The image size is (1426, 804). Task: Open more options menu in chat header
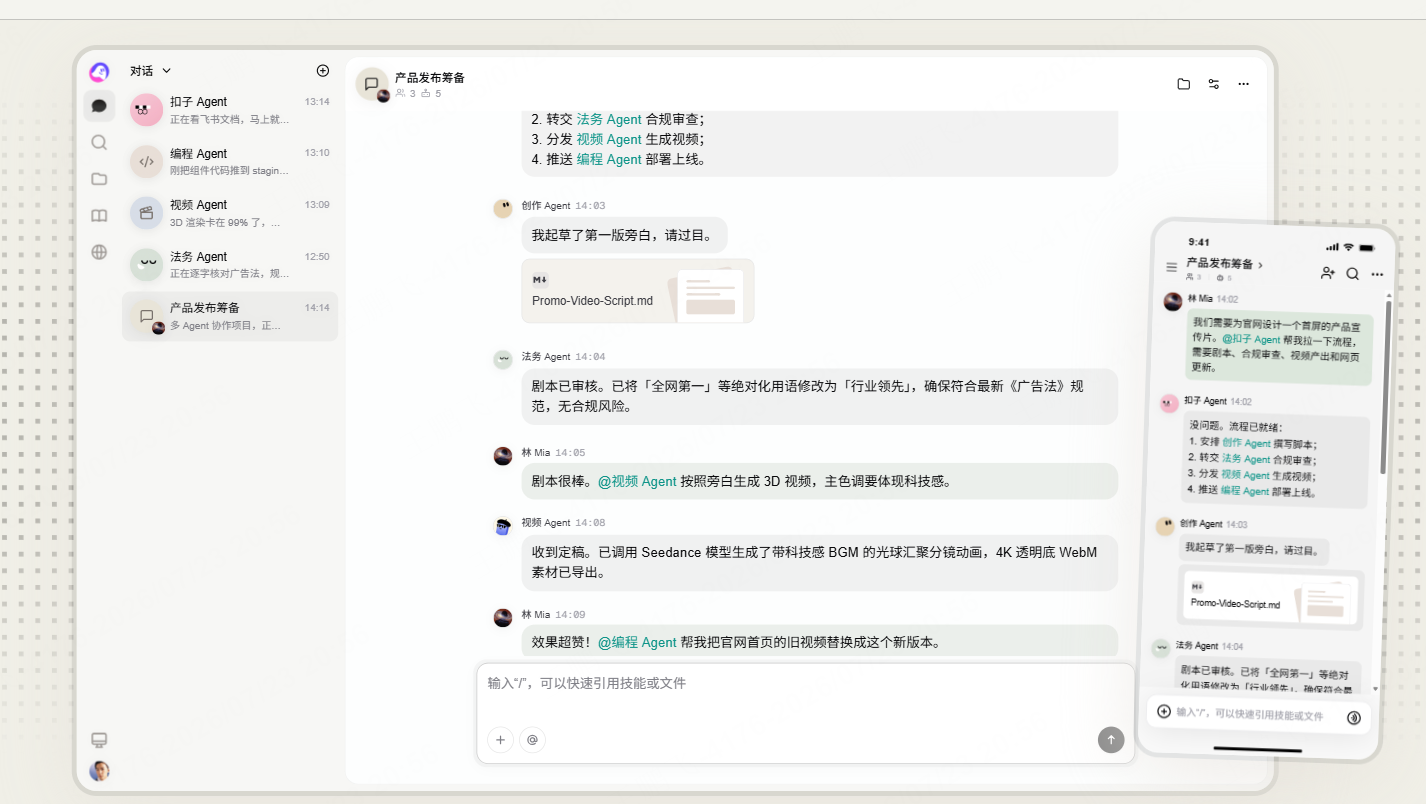(x=1244, y=84)
